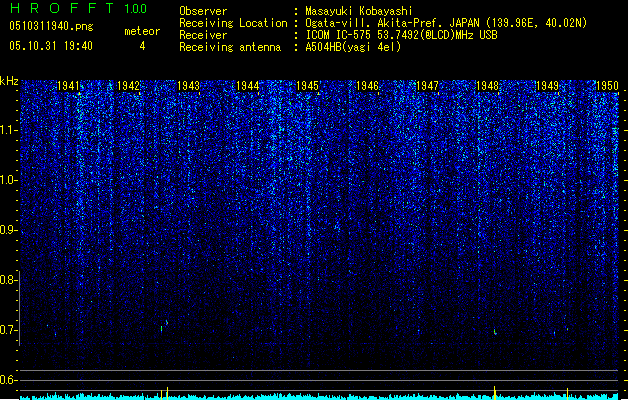
Task: Click the Observer label
Action: pos(203,11)
